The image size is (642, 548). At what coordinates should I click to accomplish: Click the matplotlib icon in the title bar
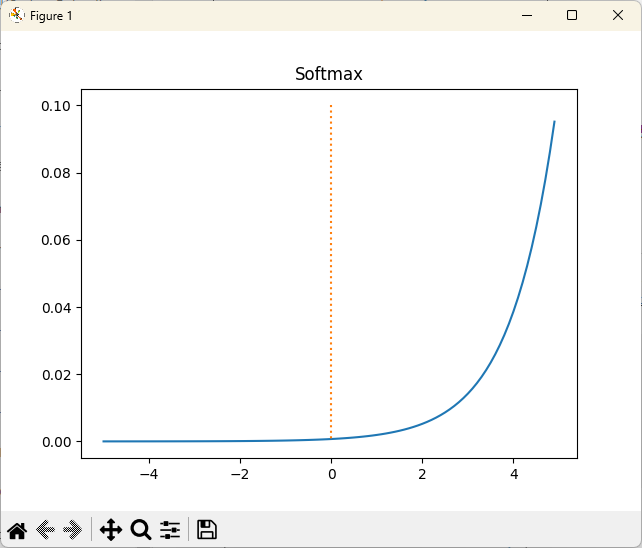16,15
